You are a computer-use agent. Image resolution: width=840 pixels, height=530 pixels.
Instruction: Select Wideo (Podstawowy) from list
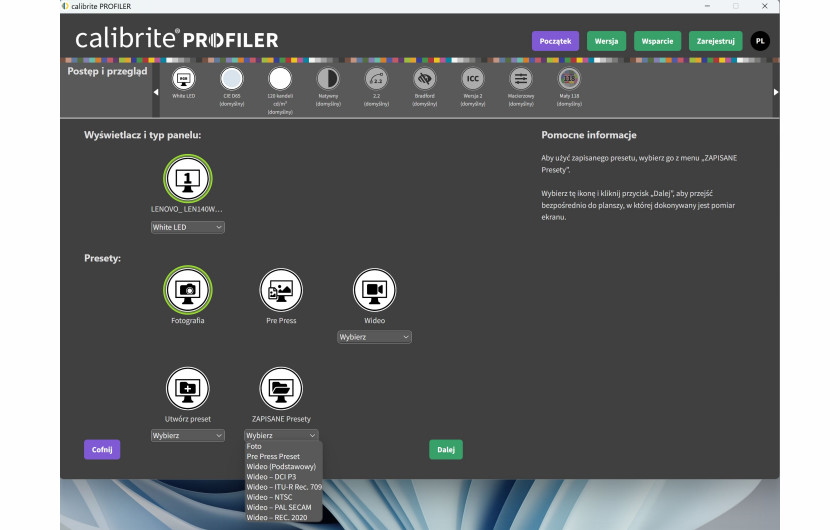[x=283, y=467]
